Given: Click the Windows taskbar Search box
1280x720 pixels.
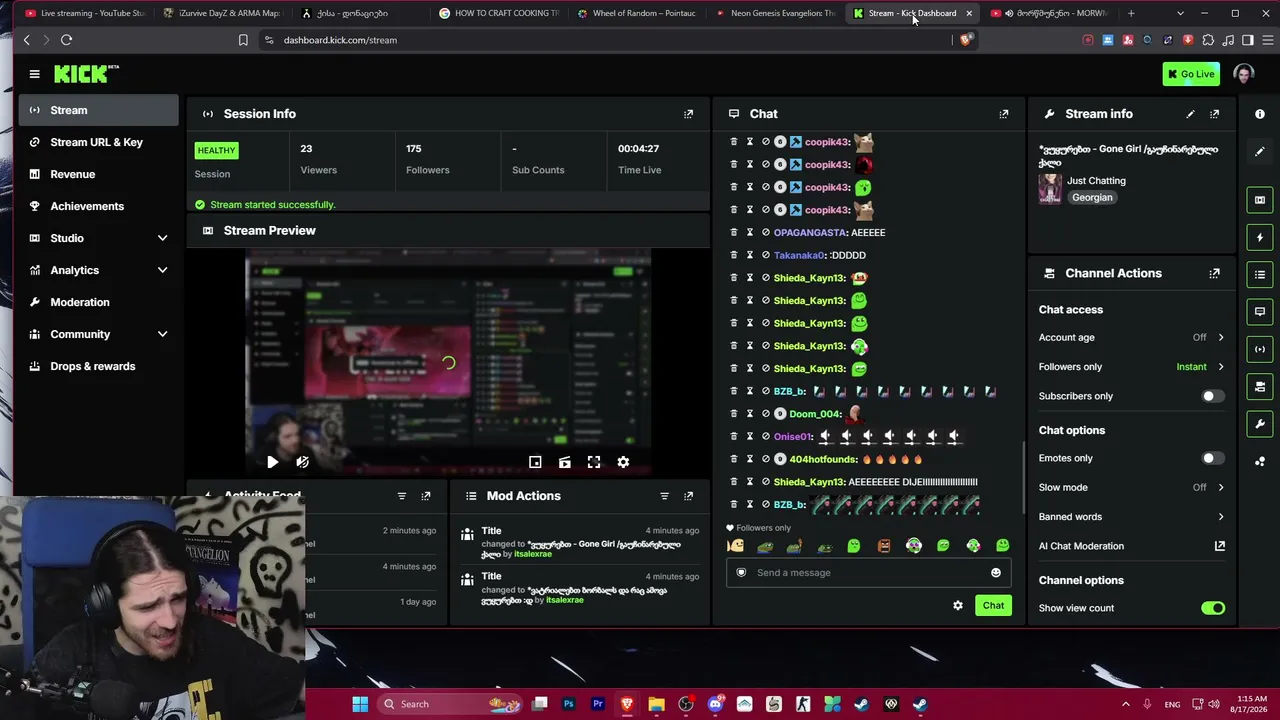Looking at the screenshot, I should [448, 704].
